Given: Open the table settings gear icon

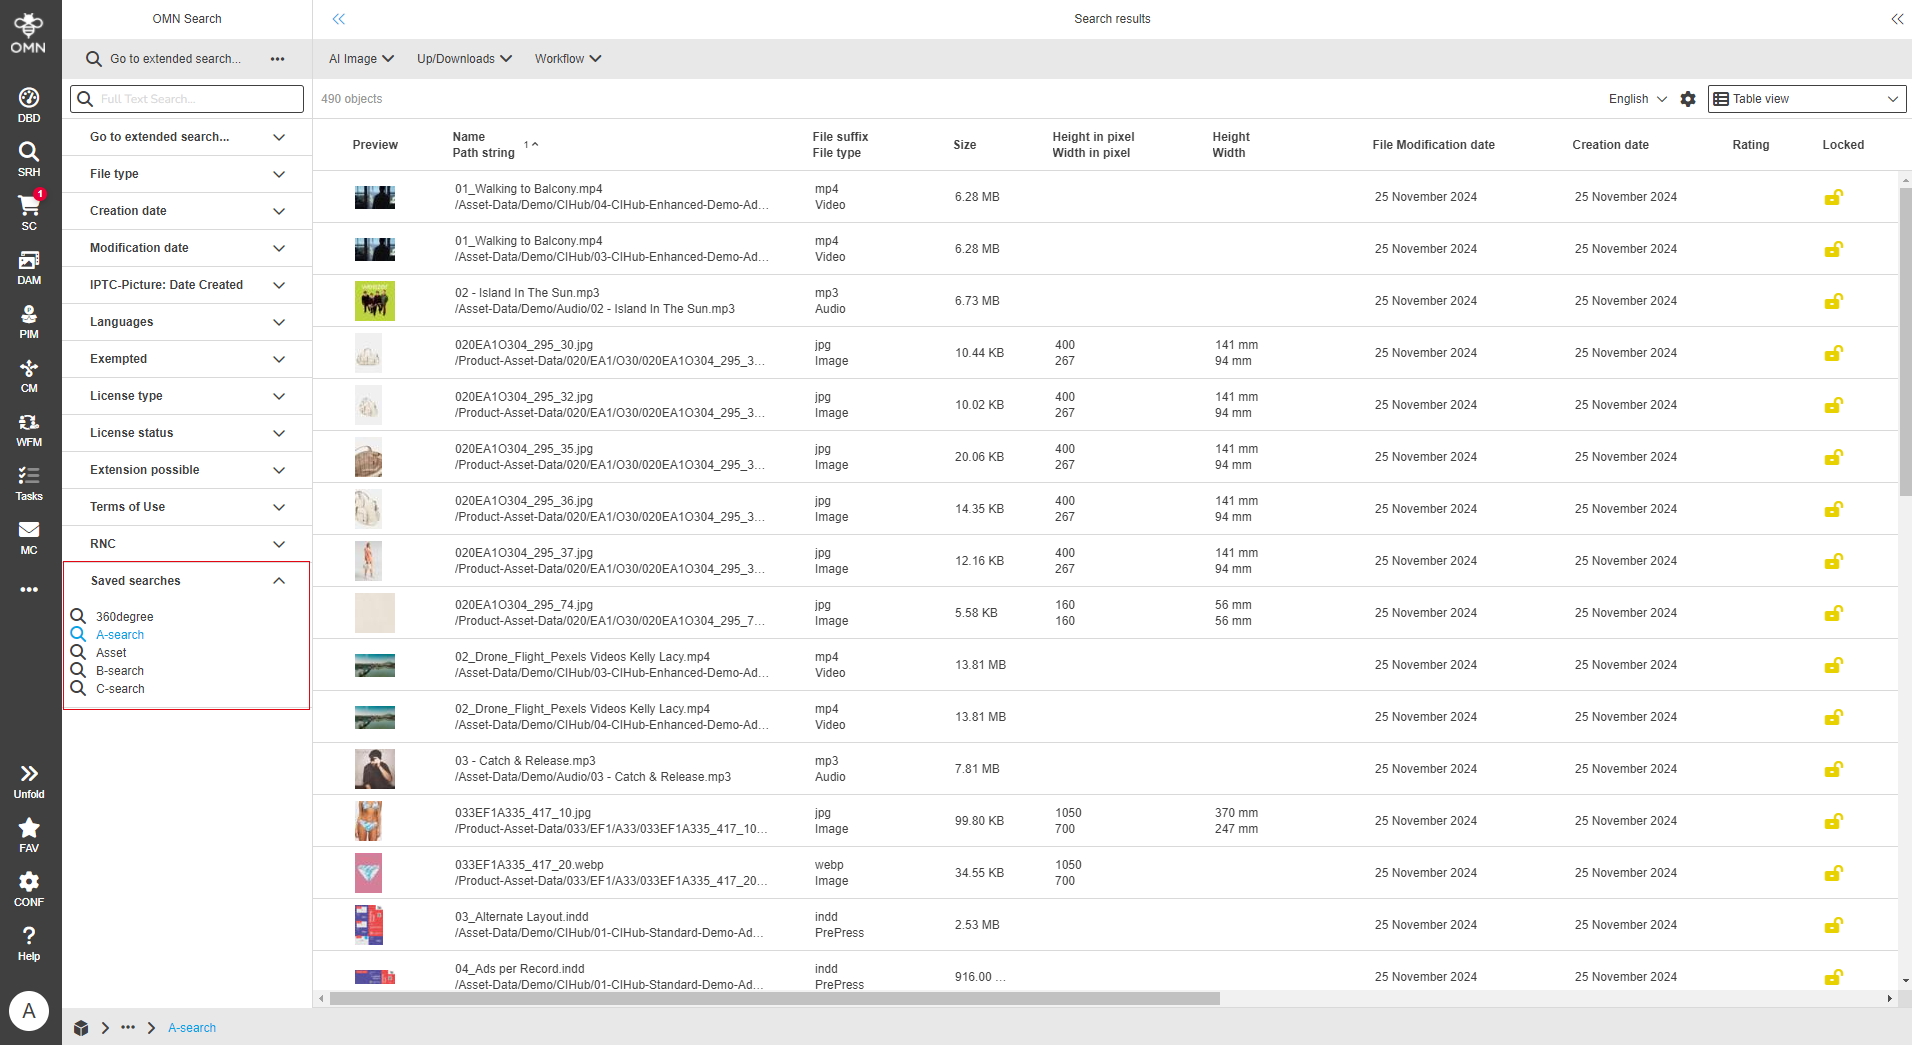Looking at the screenshot, I should point(1688,98).
